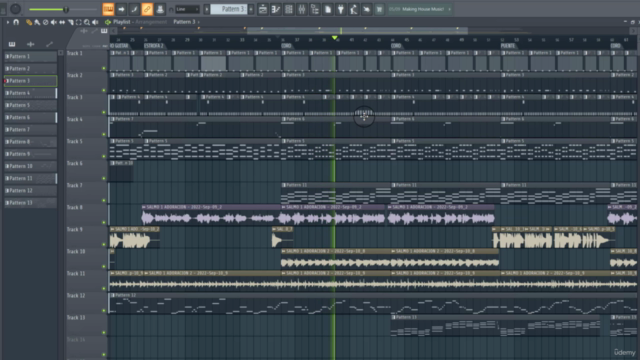The width and height of the screenshot is (640, 360).
Task: Toggle the link icon in the top toolbar
Action: tap(147, 9)
